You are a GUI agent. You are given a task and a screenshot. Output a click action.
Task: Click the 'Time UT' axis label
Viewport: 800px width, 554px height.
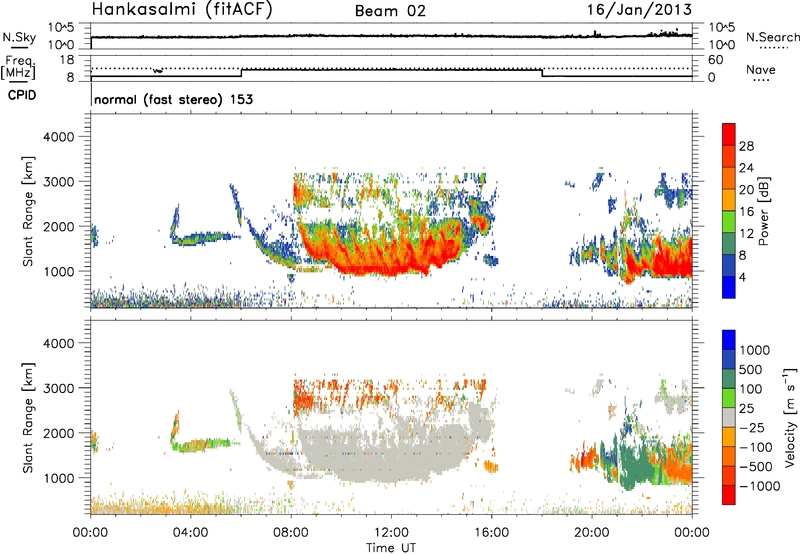(391, 548)
